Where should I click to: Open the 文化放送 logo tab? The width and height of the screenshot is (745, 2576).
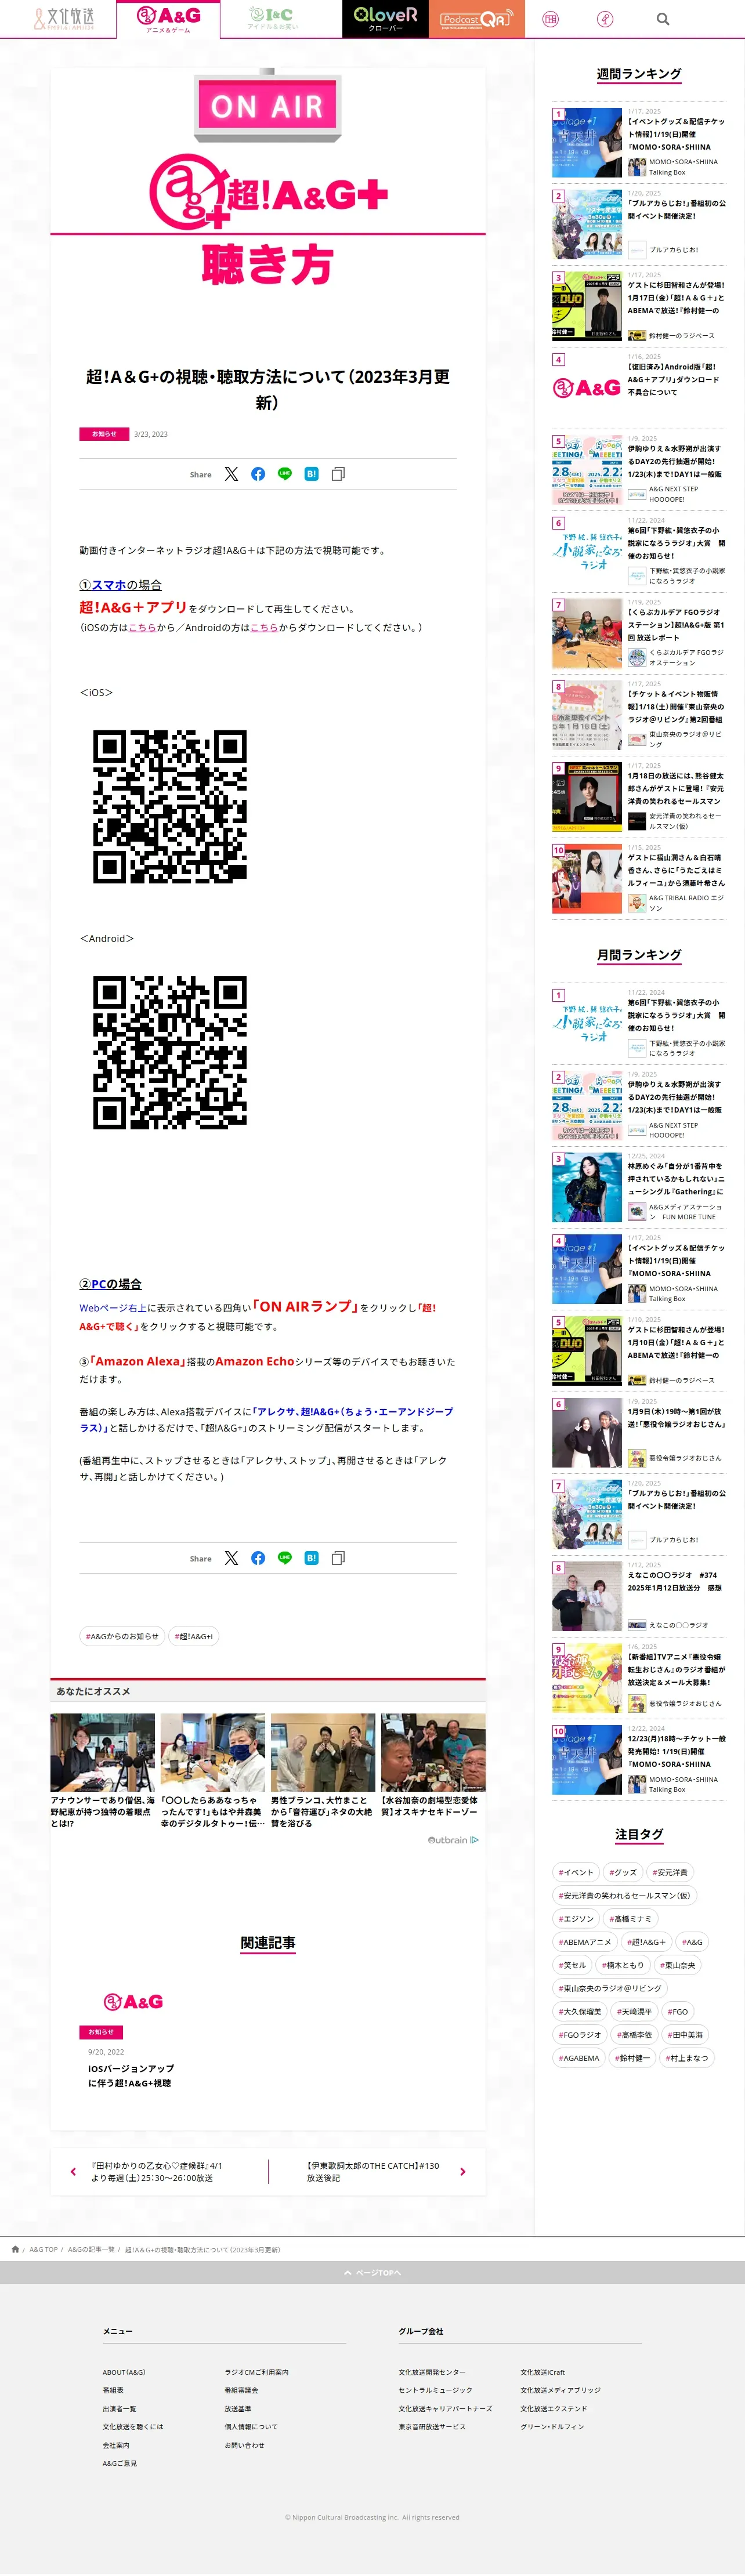pyautogui.click(x=64, y=19)
